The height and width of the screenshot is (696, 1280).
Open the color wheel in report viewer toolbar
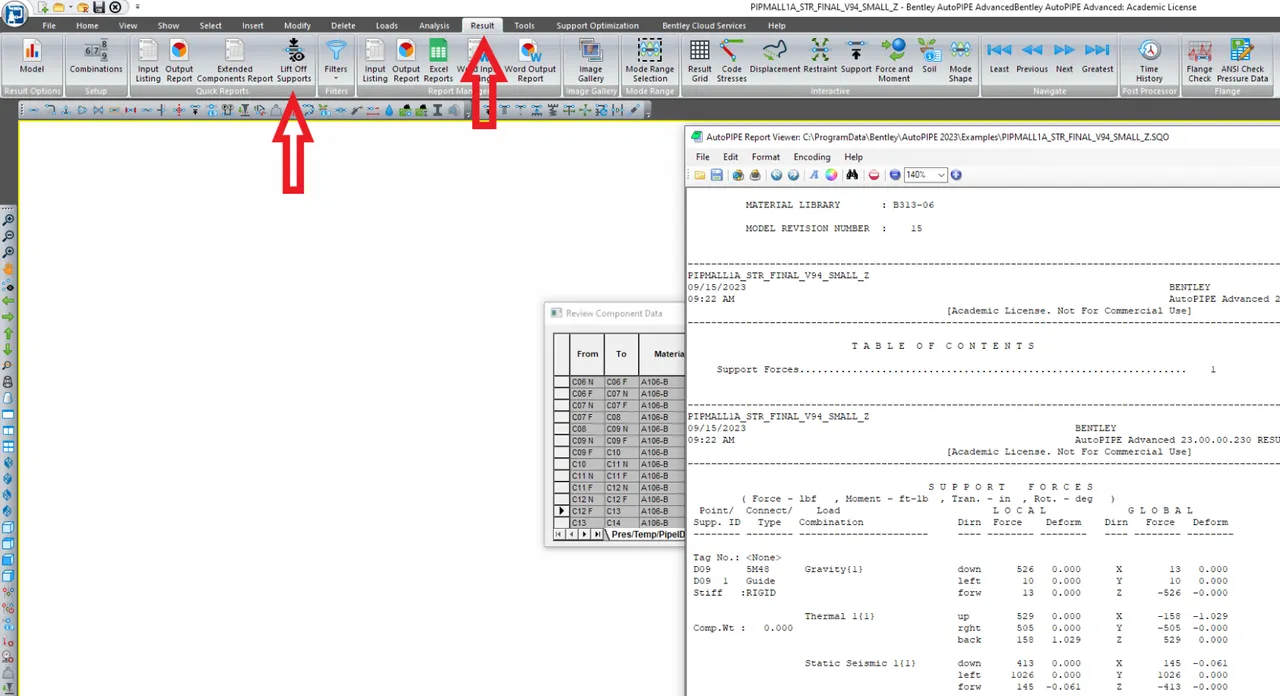click(x=831, y=175)
